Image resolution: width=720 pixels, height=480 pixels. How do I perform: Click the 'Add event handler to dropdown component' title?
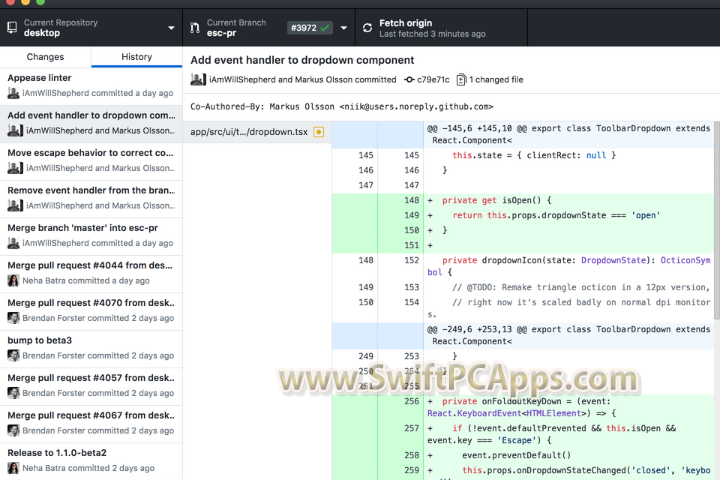tap(302, 60)
